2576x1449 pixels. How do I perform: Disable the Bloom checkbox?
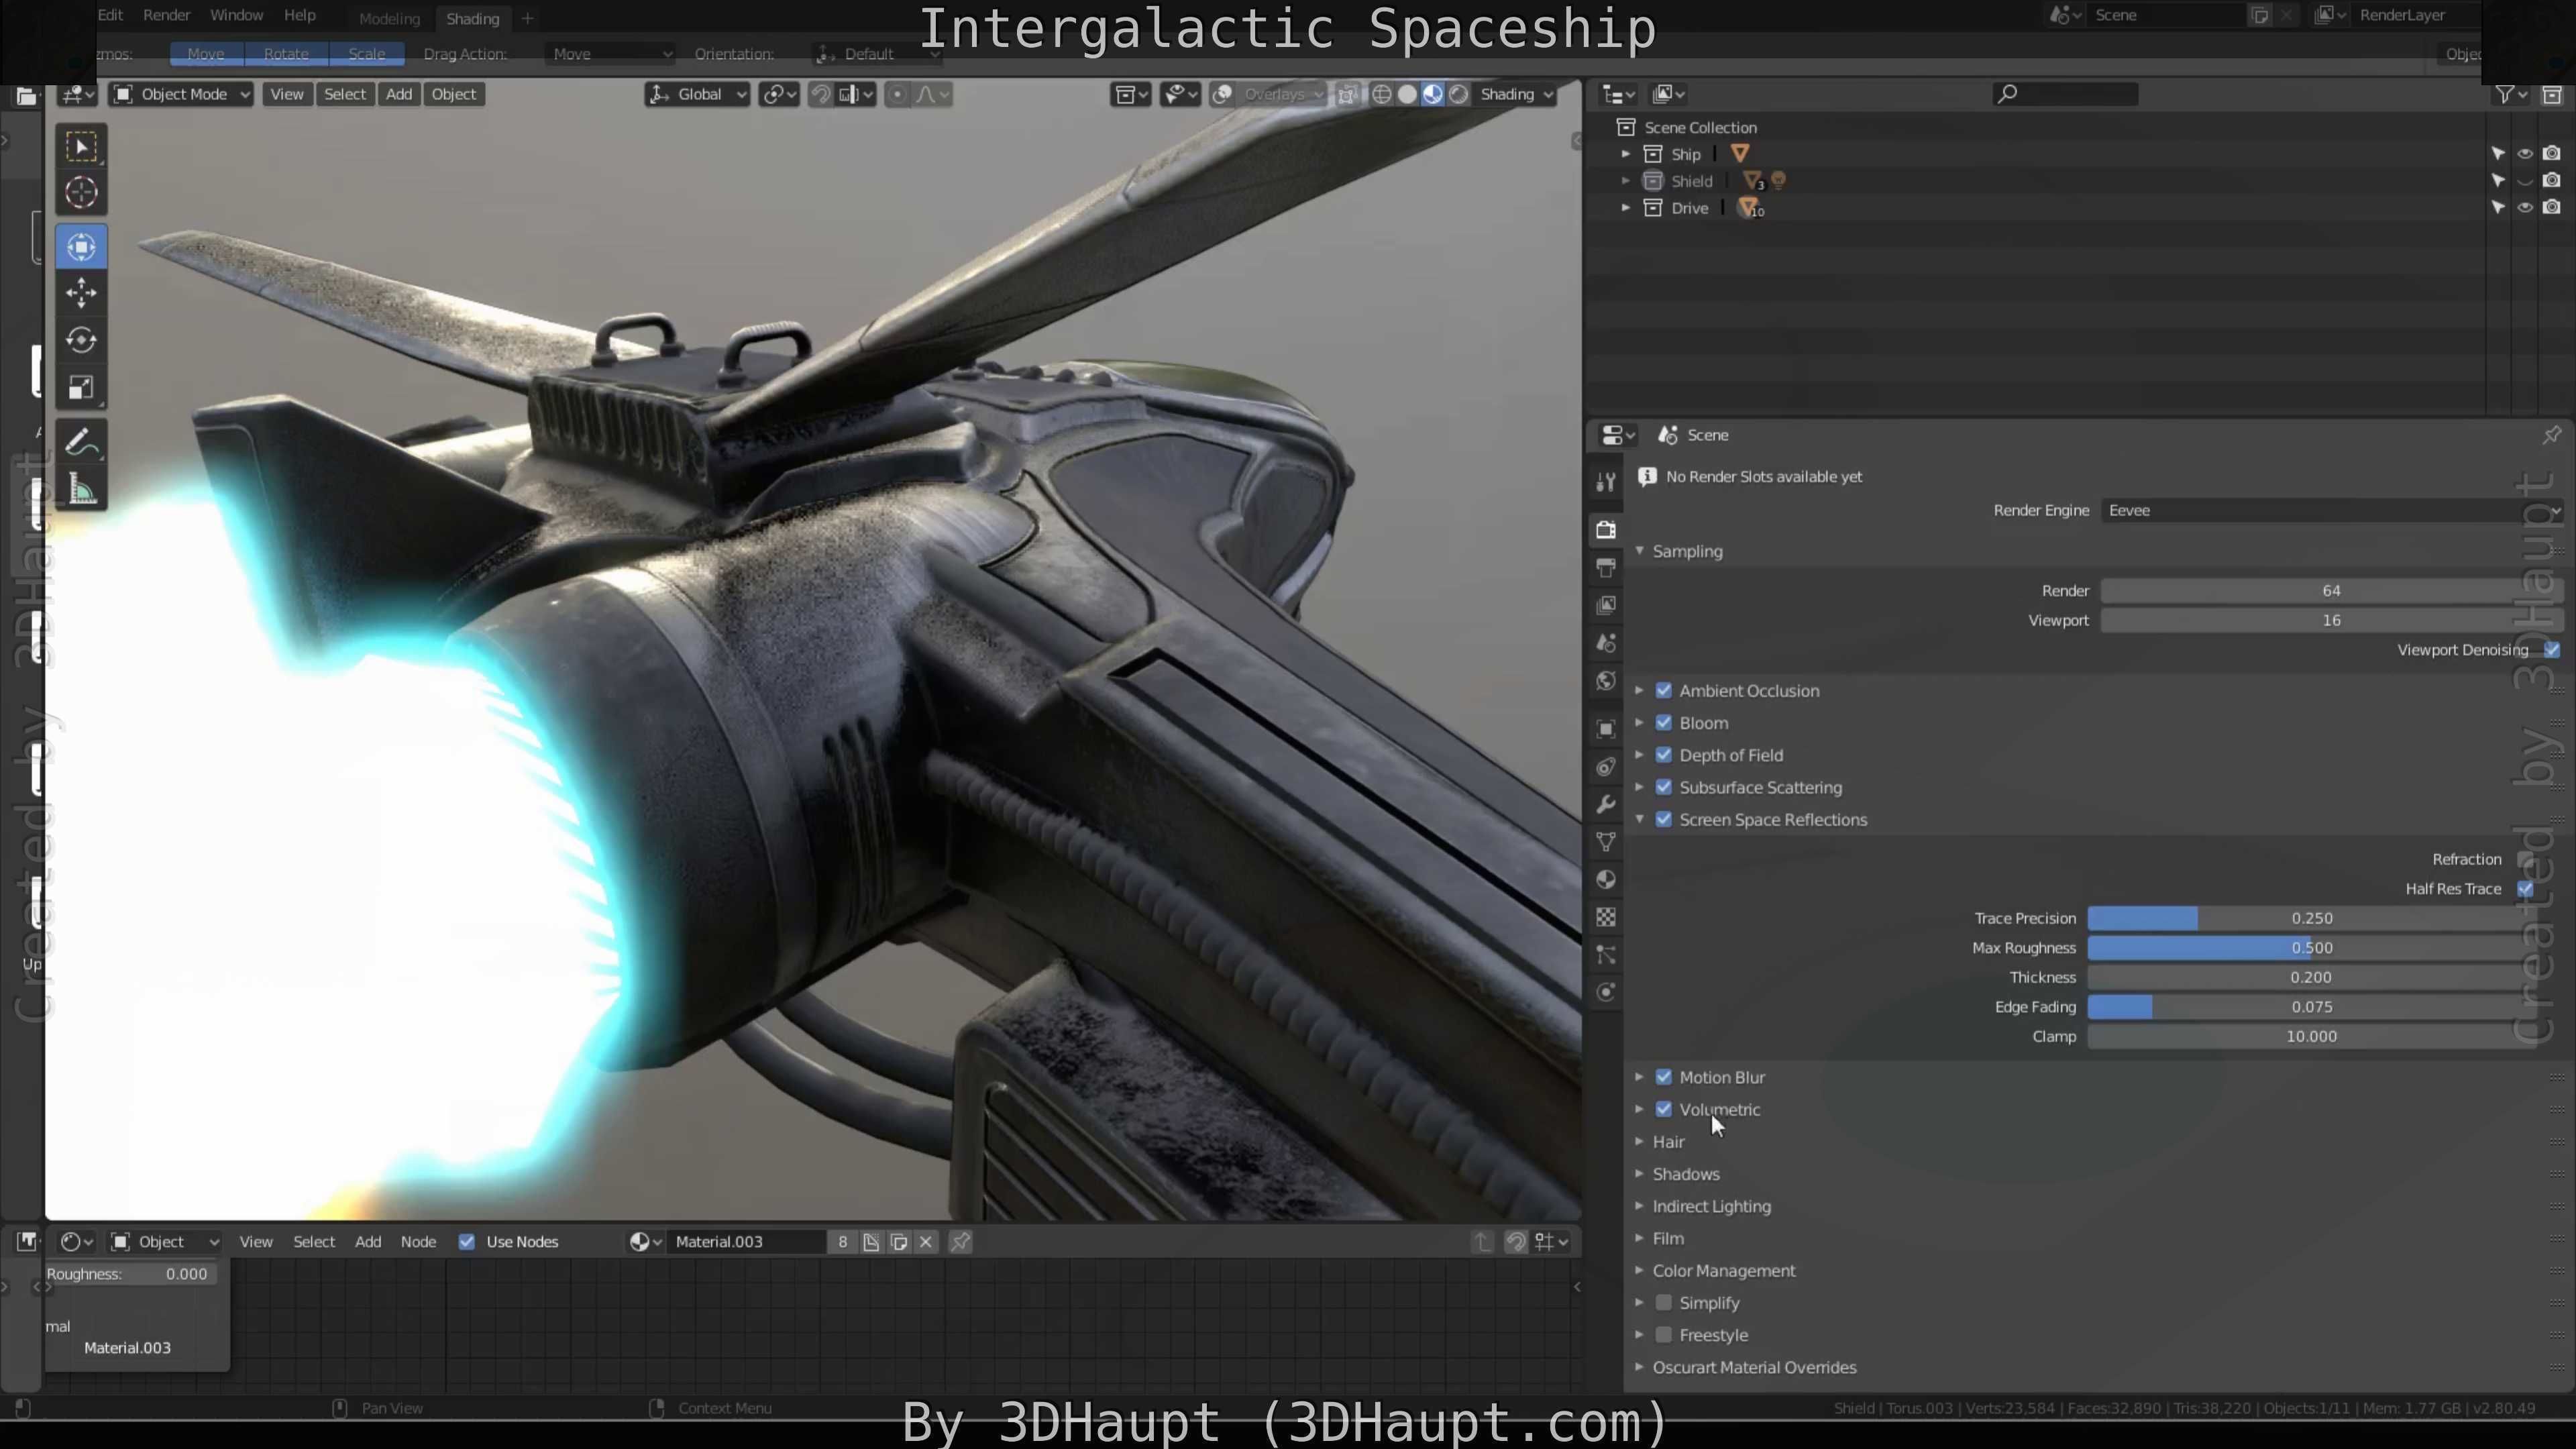1664,723
